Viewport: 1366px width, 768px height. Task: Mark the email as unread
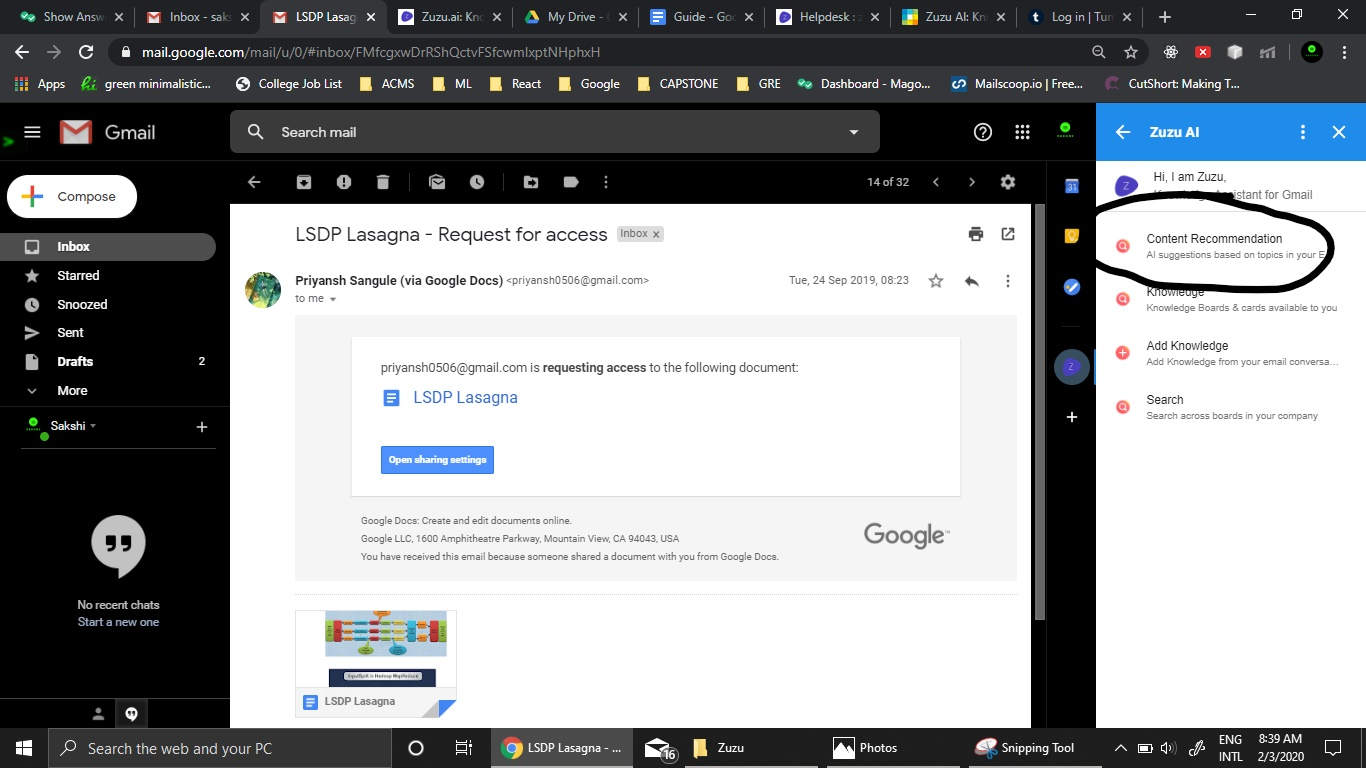pyautogui.click(x=437, y=182)
